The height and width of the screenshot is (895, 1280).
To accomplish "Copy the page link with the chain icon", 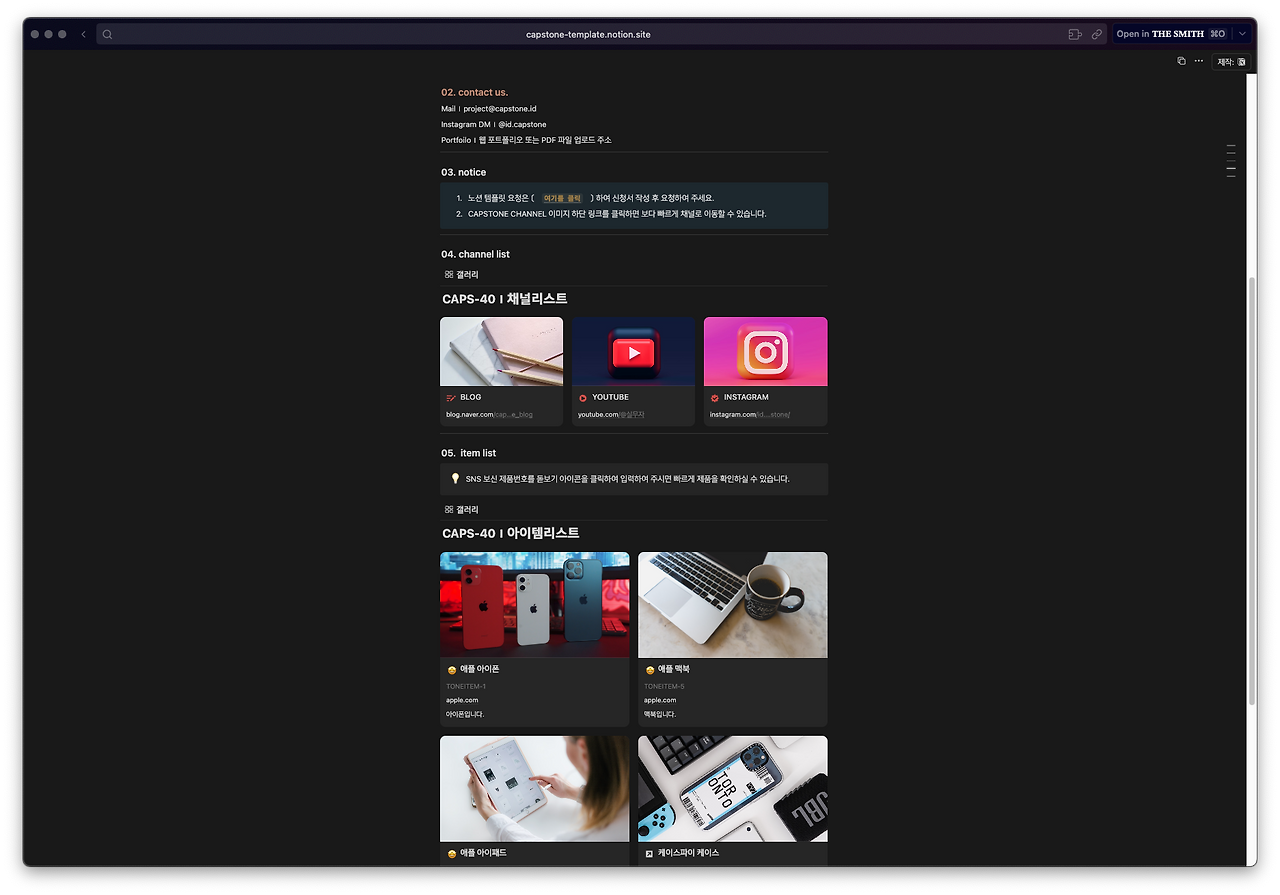I will pyautogui.click(x=1097, y=34).
